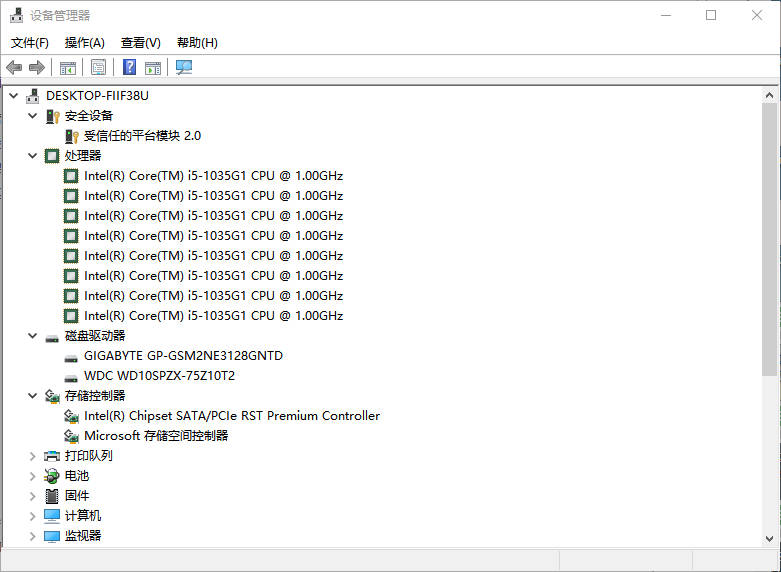781x572 pixels.
Task: Click the scrollbar up arrow in the device tree
Action: (770, 95)
